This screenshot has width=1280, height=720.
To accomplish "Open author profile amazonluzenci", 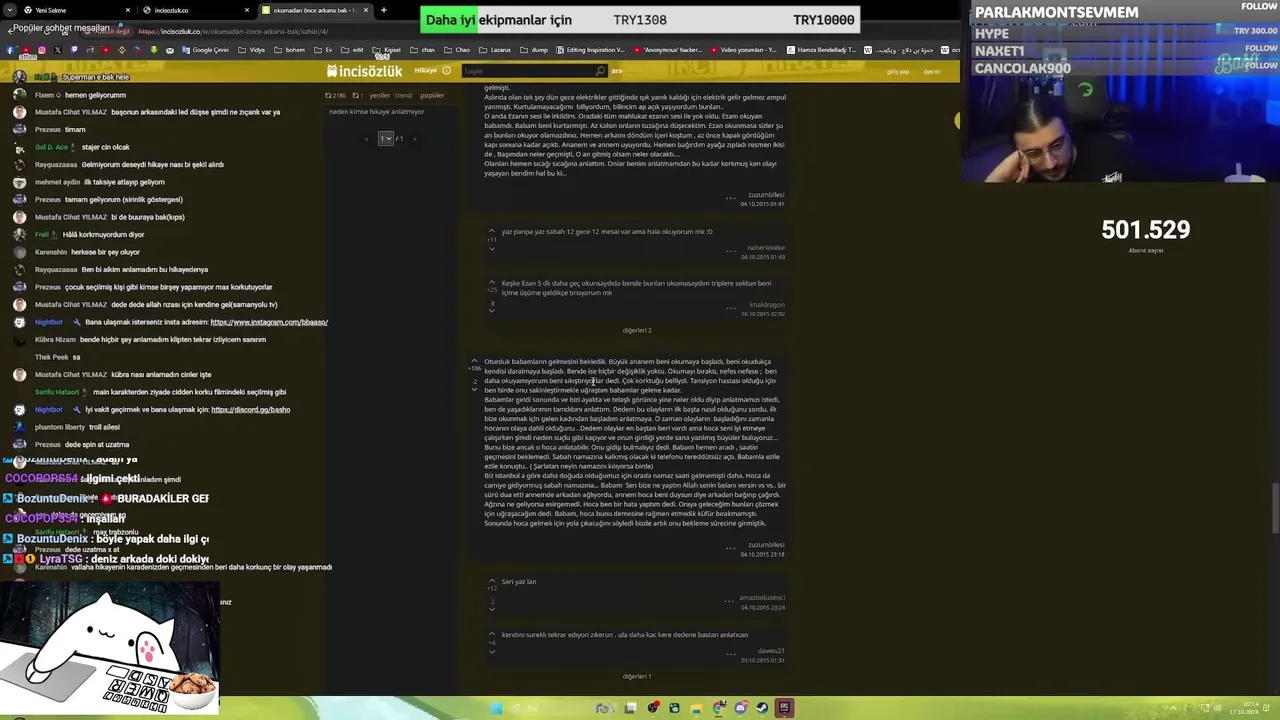I will (x=762, y=598).
